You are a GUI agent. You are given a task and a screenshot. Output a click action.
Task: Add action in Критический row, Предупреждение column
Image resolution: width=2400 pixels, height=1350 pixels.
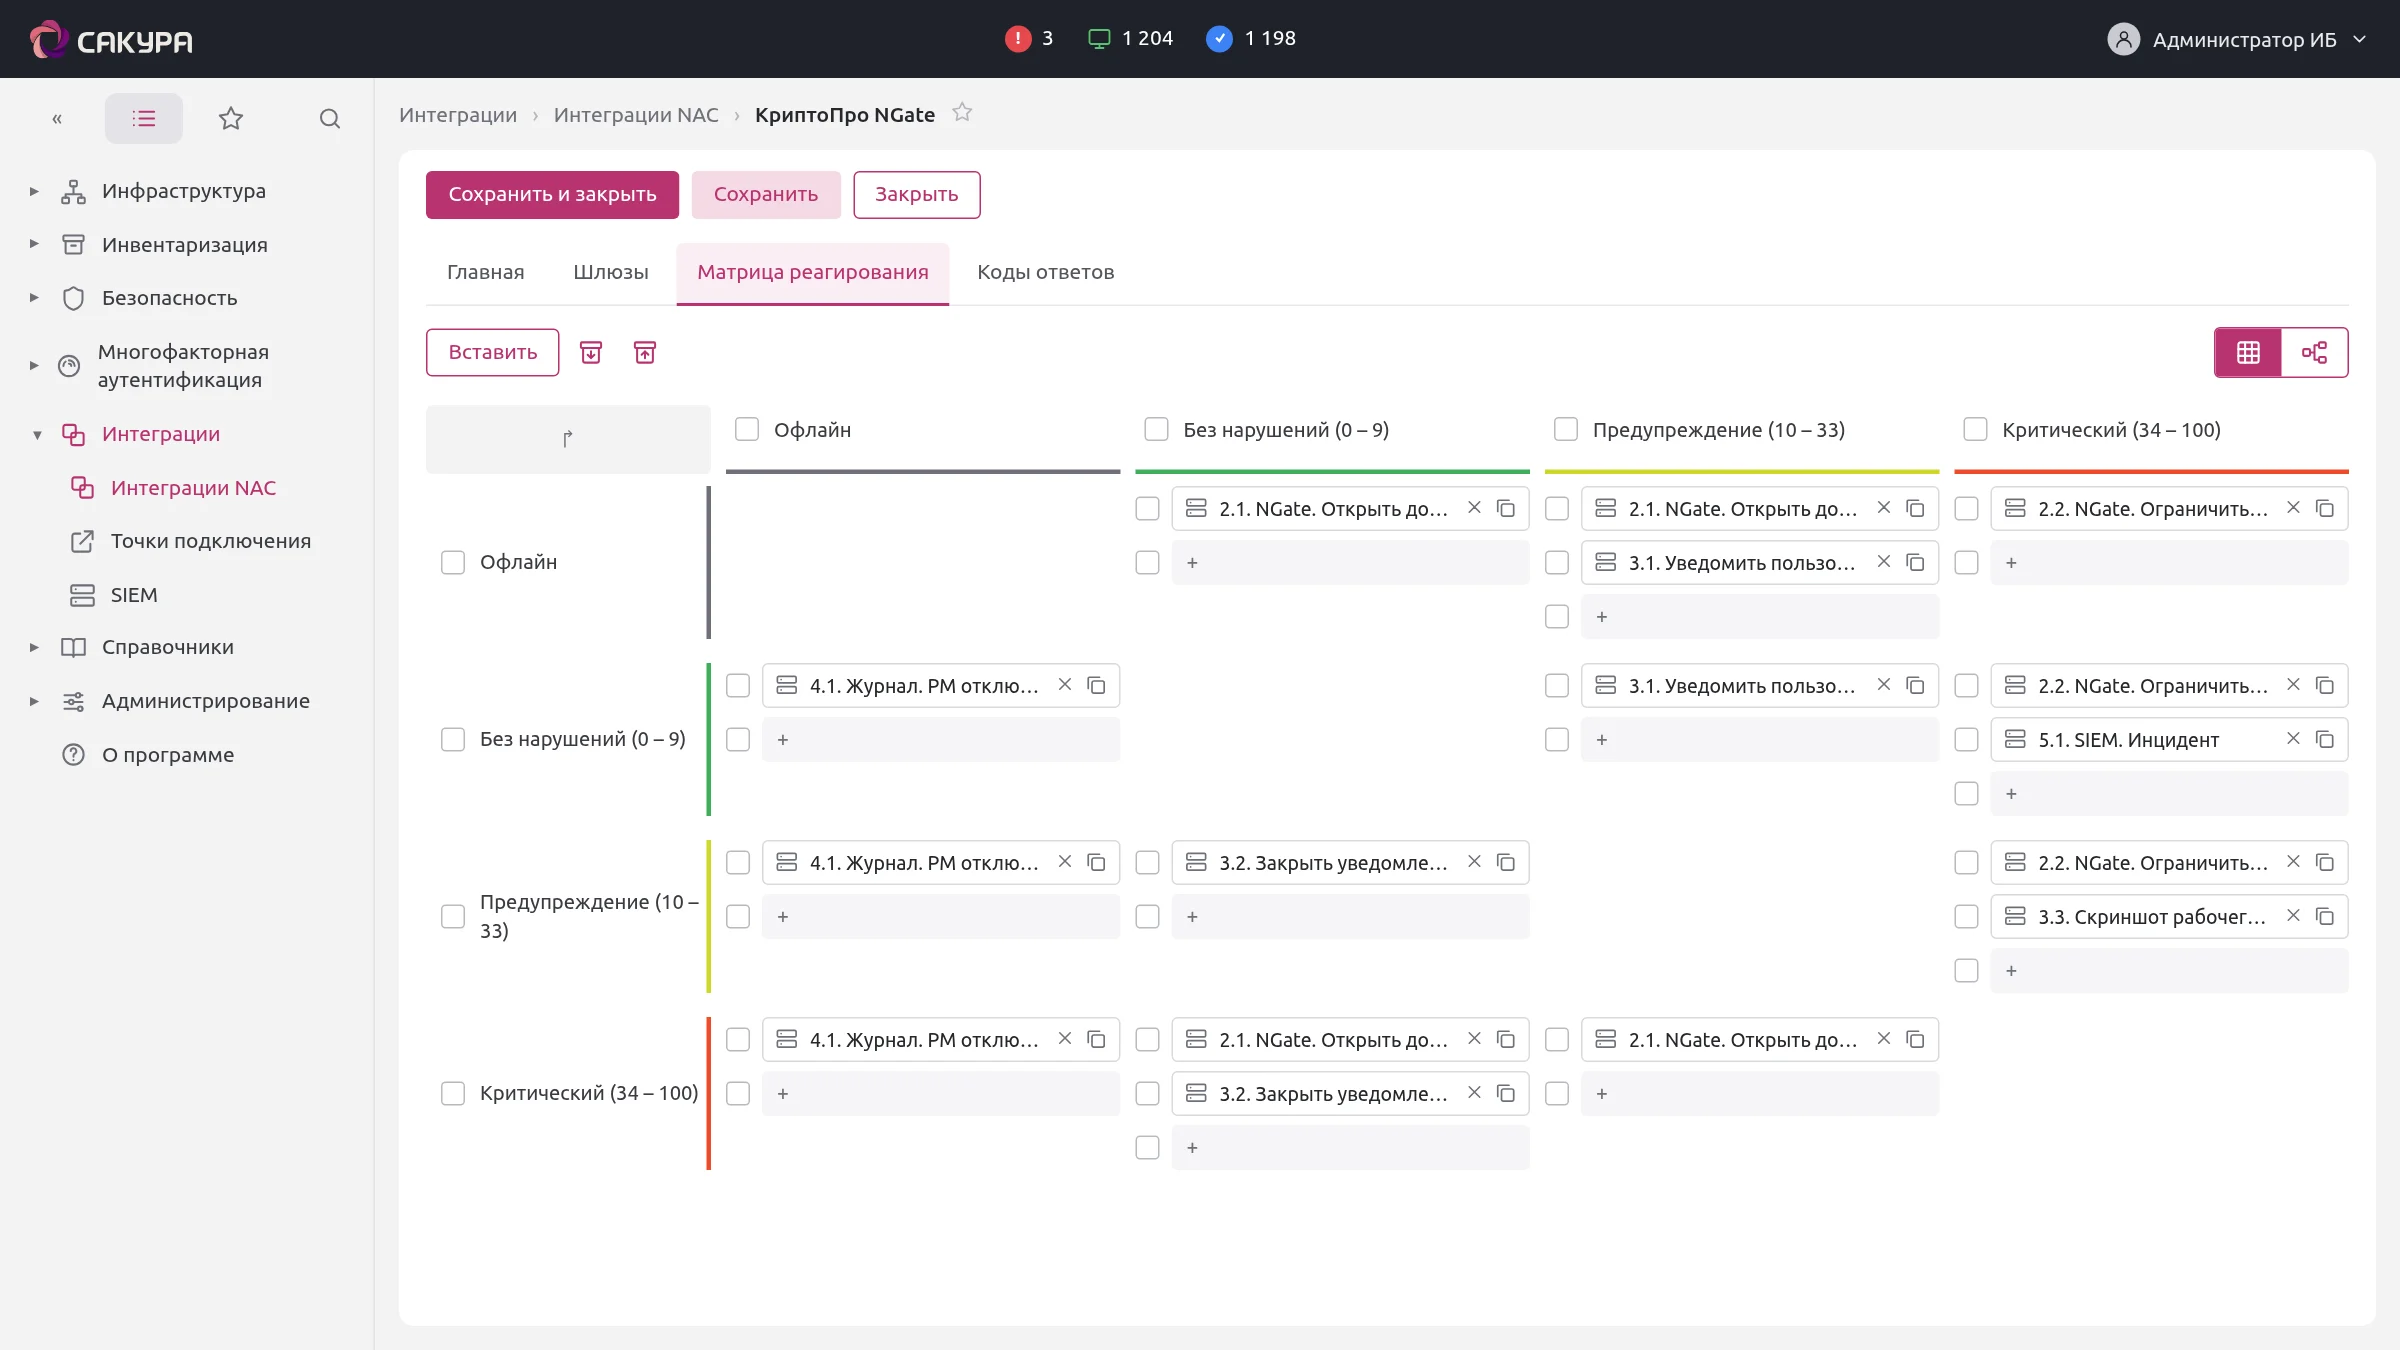[1760, 1093]
